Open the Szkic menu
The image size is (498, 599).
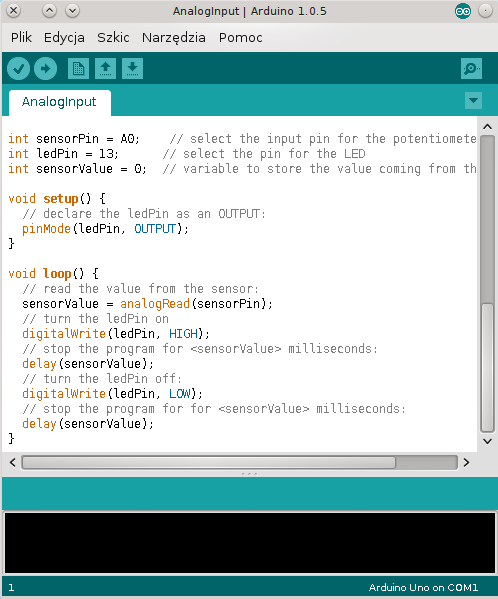coord(113,37)
